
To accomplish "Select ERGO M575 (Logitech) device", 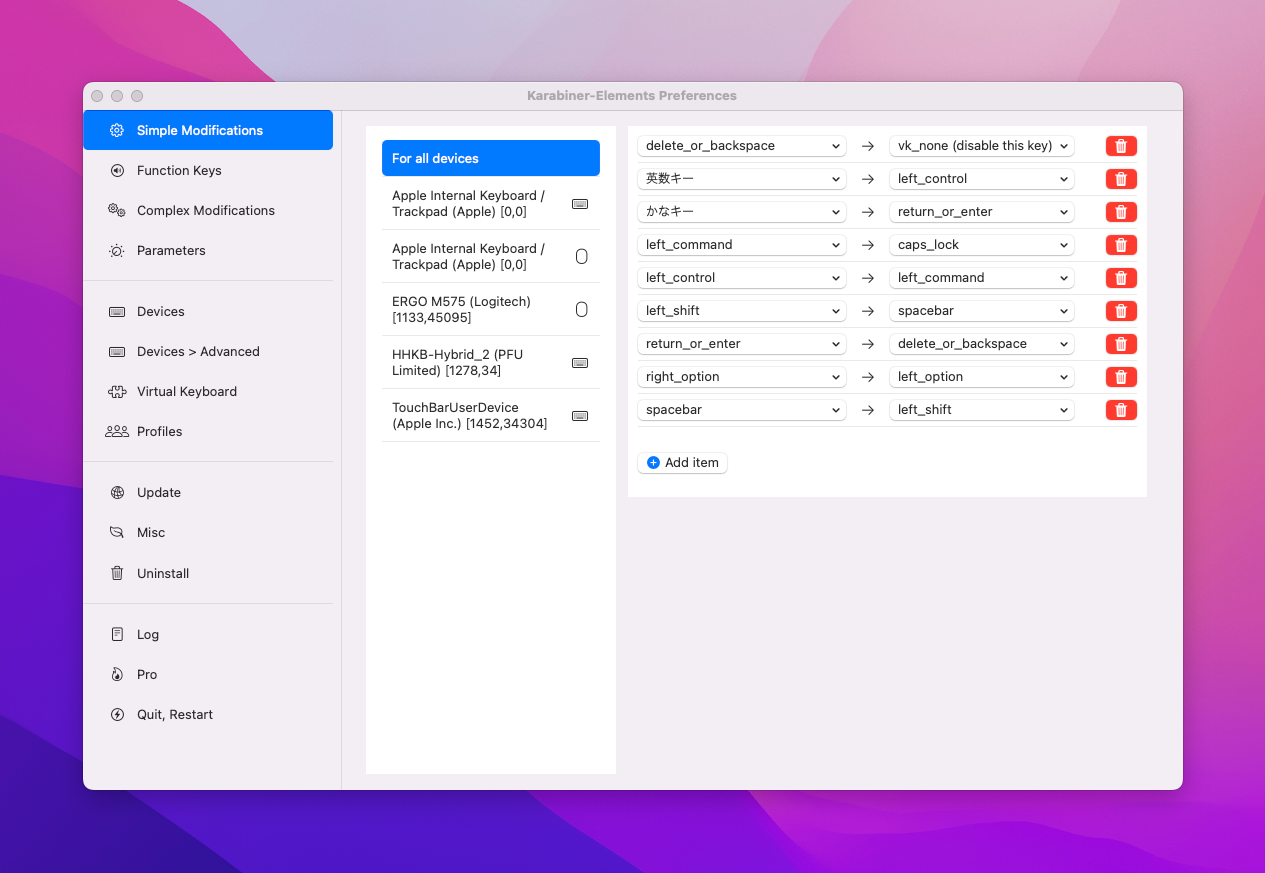I will (x=491, y=309).
